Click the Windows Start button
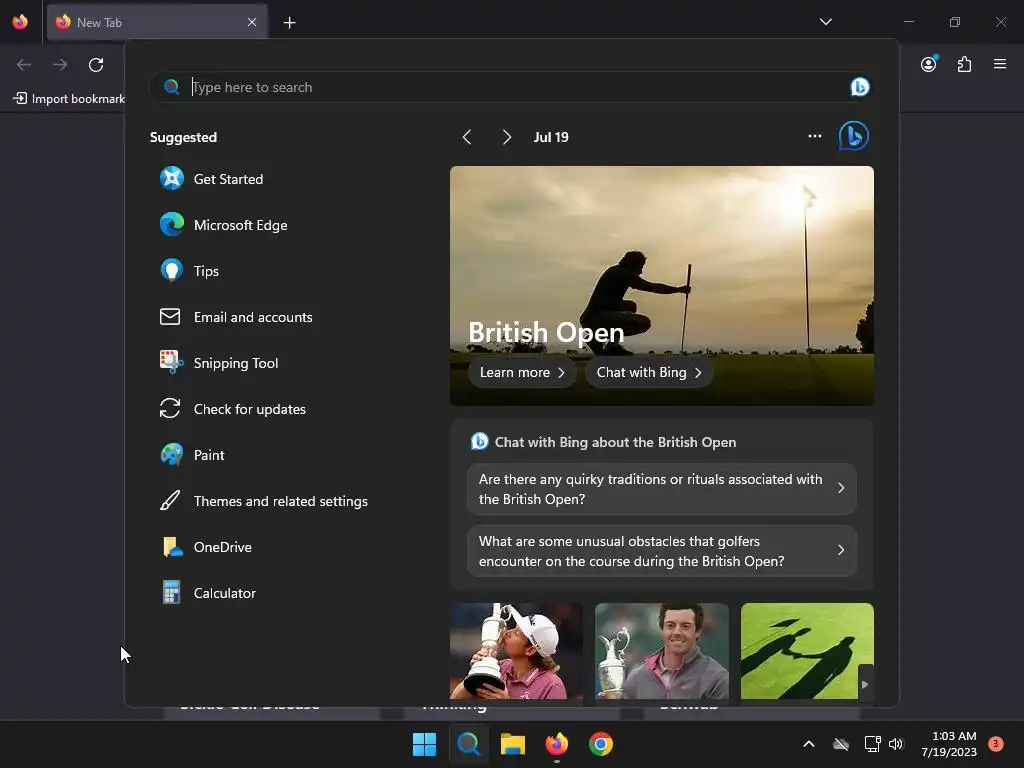 coord(424,744)
